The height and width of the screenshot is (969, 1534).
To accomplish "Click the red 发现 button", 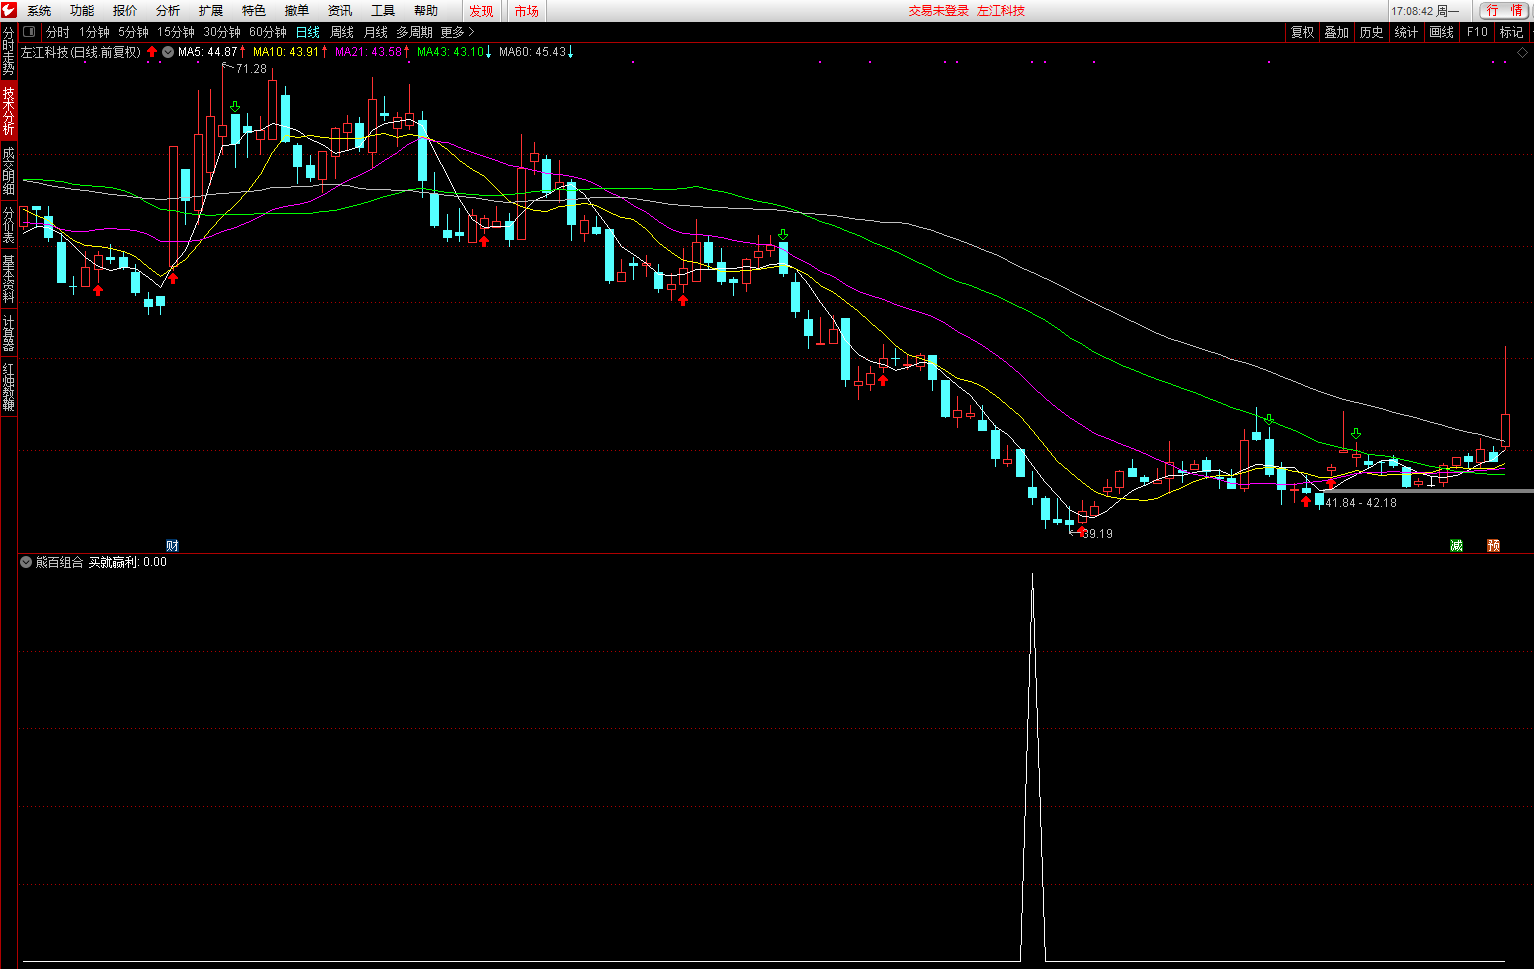I will pyautogui.click(x=481, y=11).
